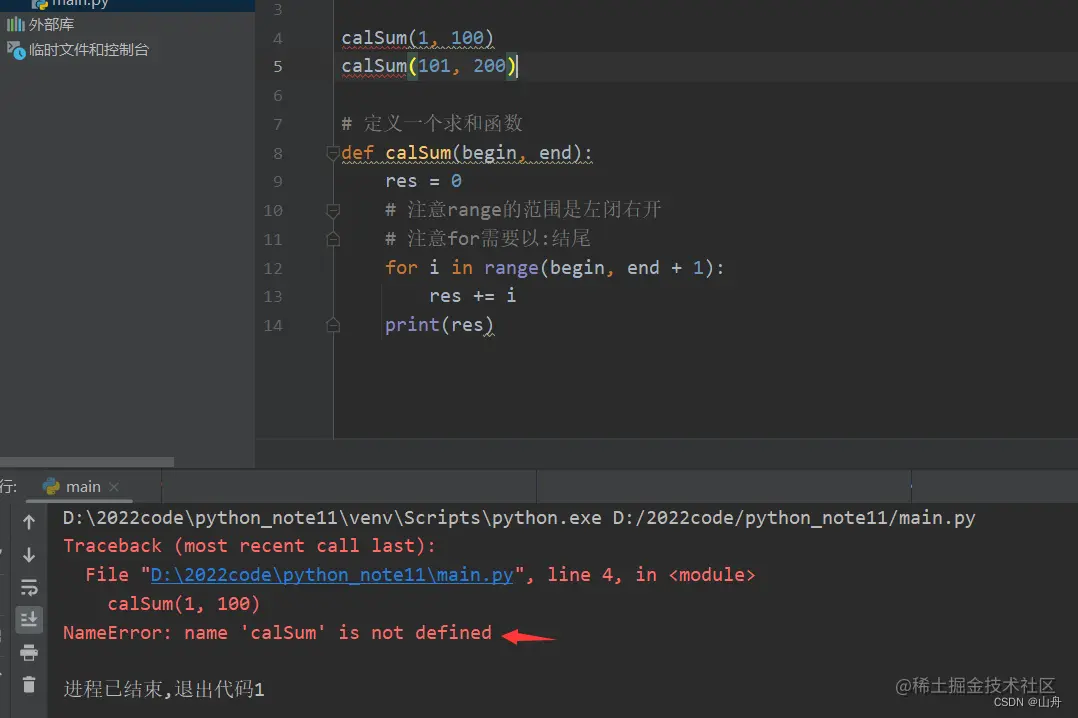Click the for i in range line
This screenshot has height=718, width=1078.
tap(554, 268)
